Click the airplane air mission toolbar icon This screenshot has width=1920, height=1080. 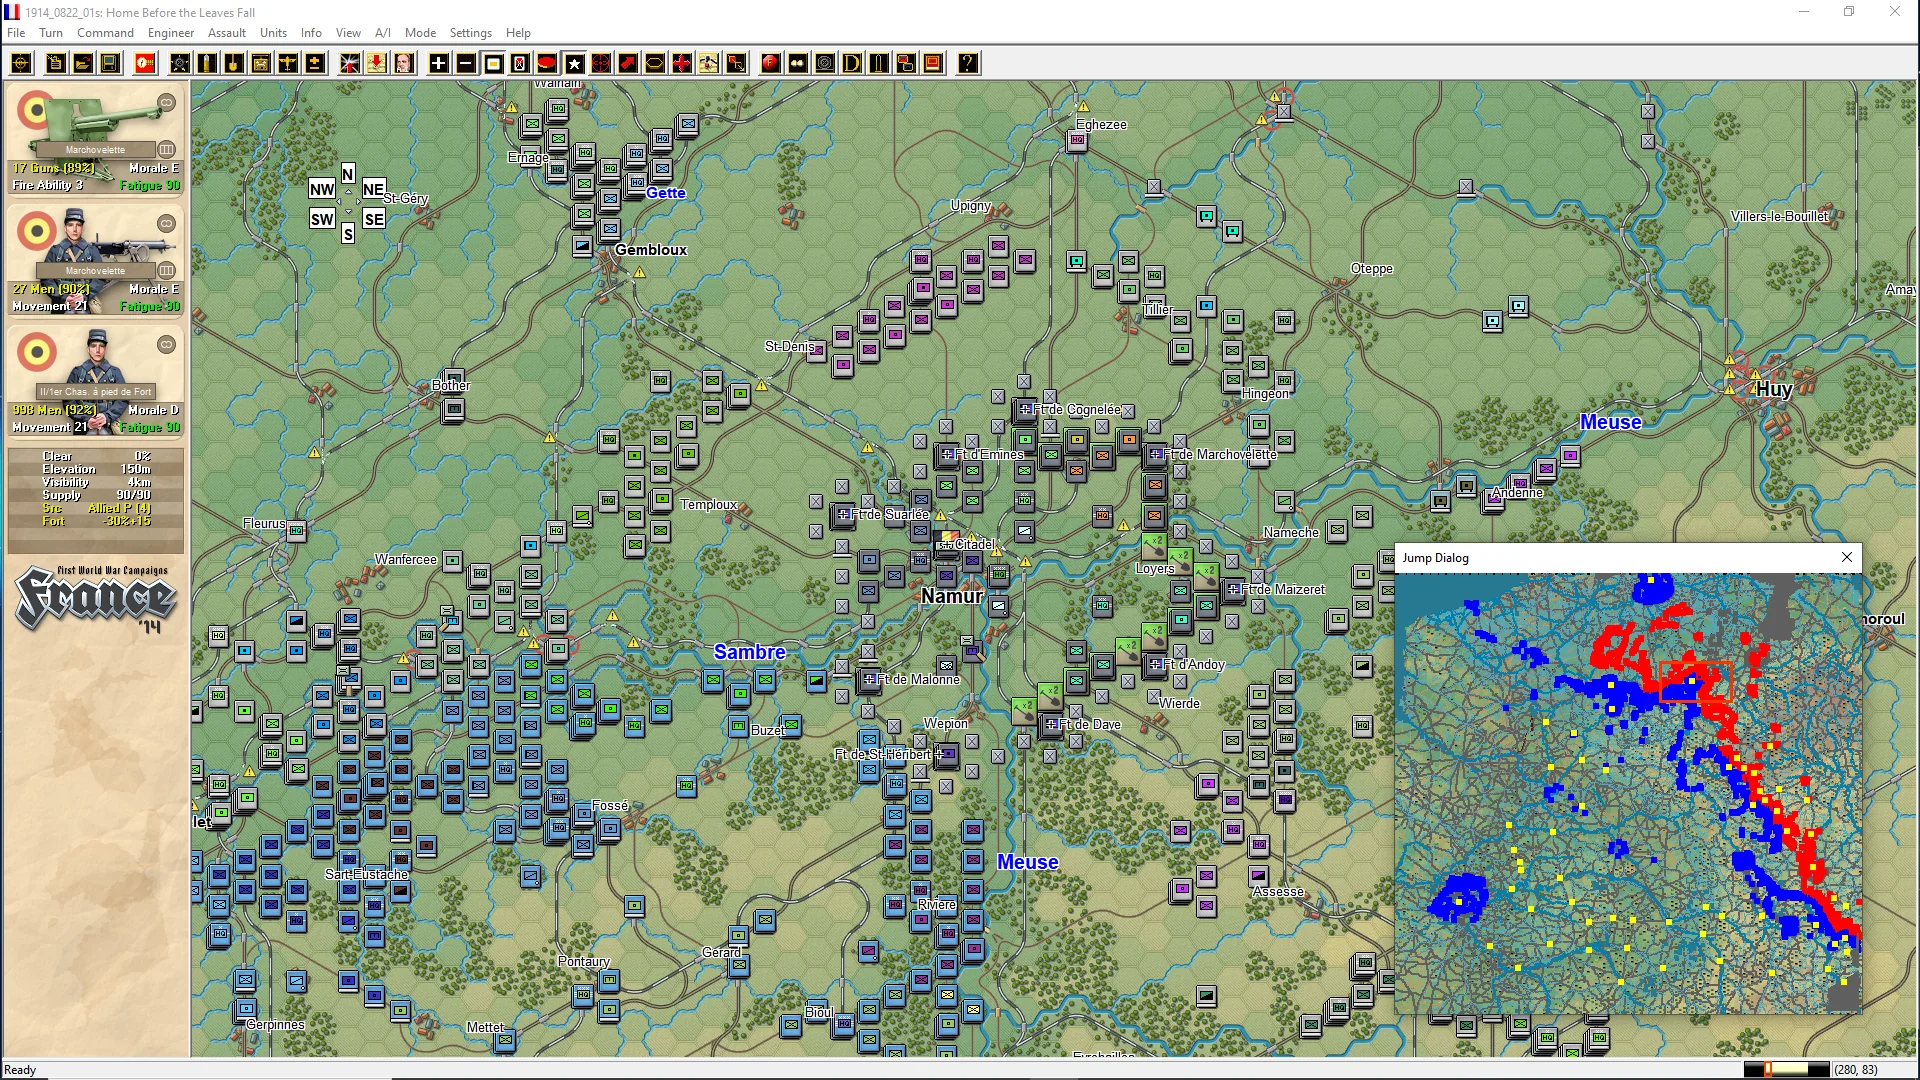click(288, 64)
